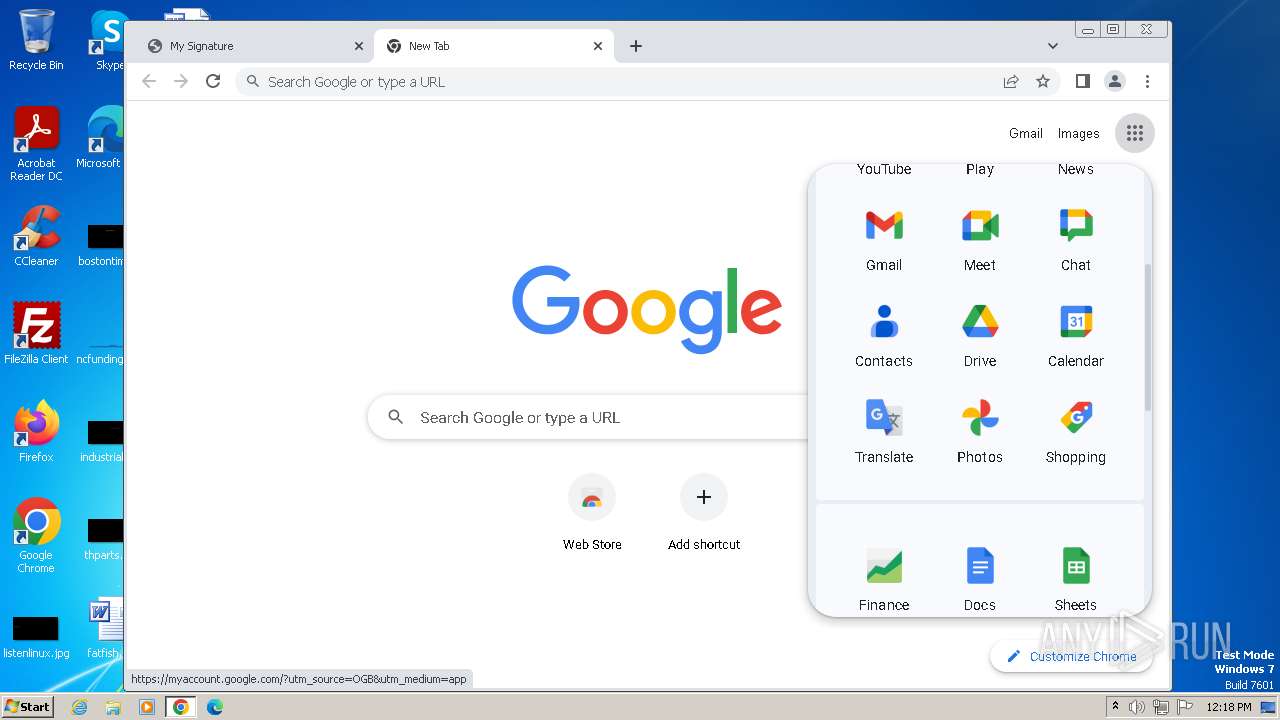
Task: Show hidden system tray icons
Action: click(x=1115, y=707)
